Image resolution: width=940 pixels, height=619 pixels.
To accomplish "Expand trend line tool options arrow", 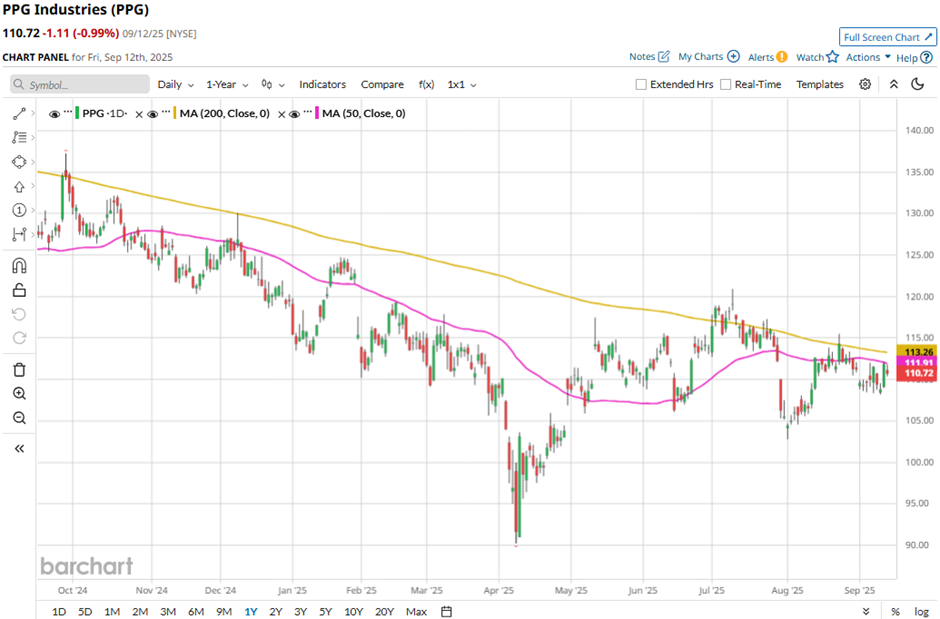I will pyautogui.click(x=32, y=113).
